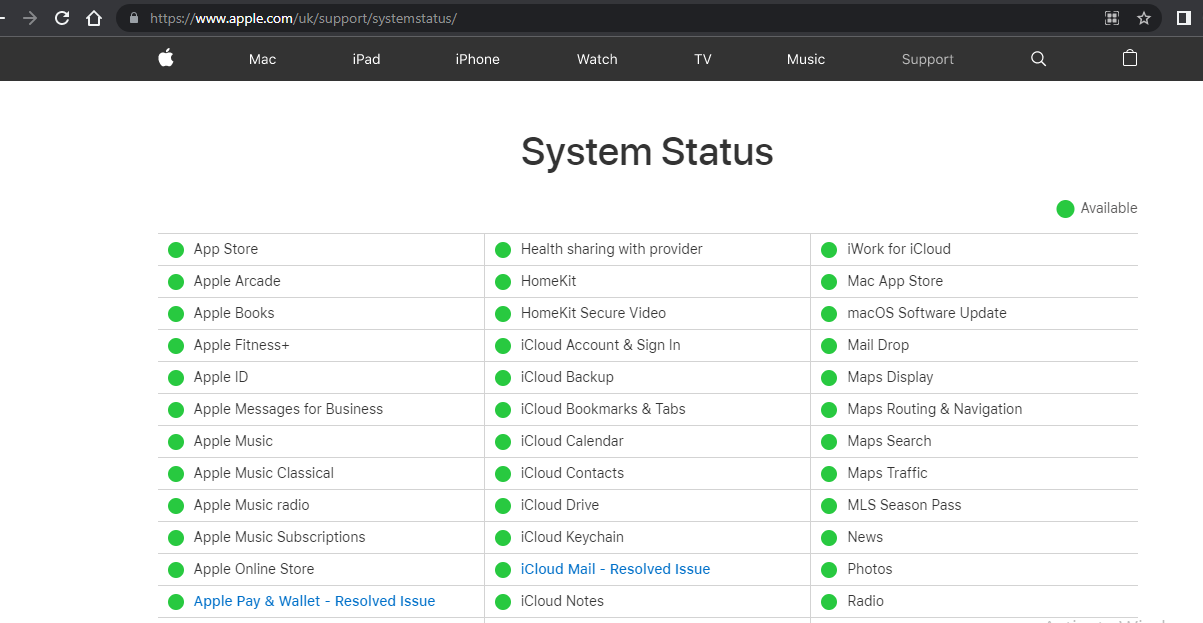Select iCloud Bookmarks & Tabs text
This screenshot has height=623, width=1203.
pos(603,409)
